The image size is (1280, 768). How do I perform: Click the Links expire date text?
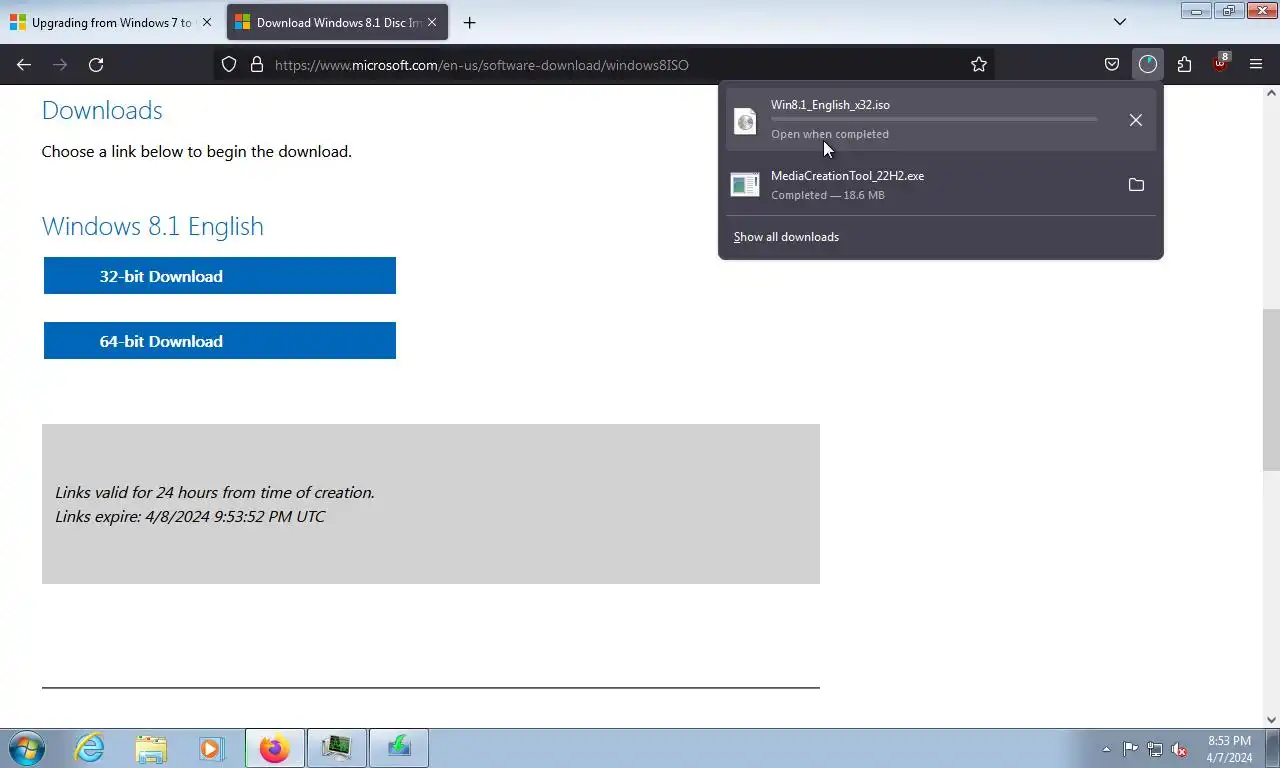pyautogui.click(x=190, y=517)
